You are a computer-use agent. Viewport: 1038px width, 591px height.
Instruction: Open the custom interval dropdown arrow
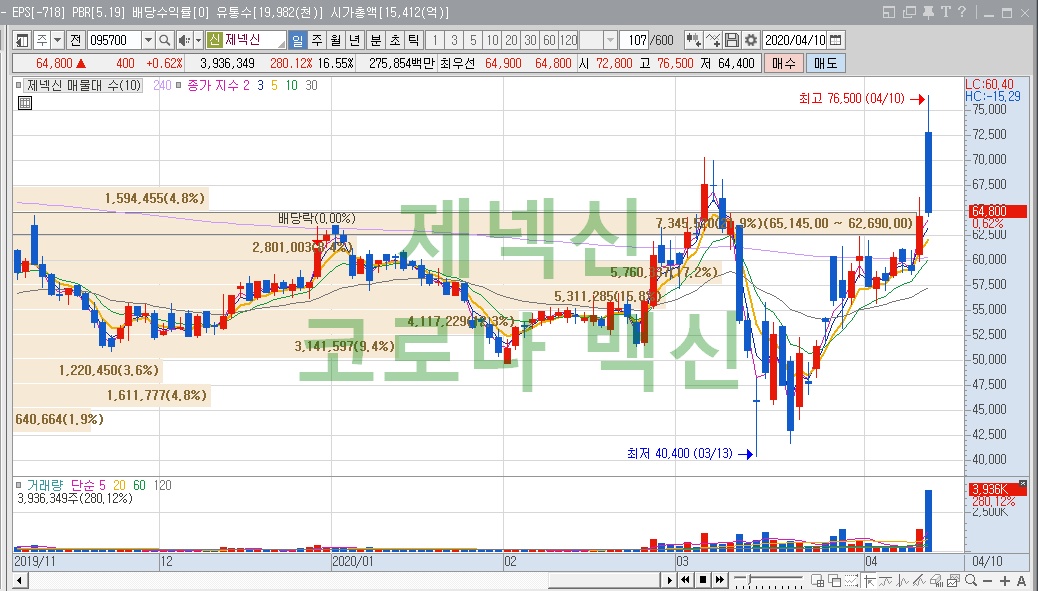point(610,40)
